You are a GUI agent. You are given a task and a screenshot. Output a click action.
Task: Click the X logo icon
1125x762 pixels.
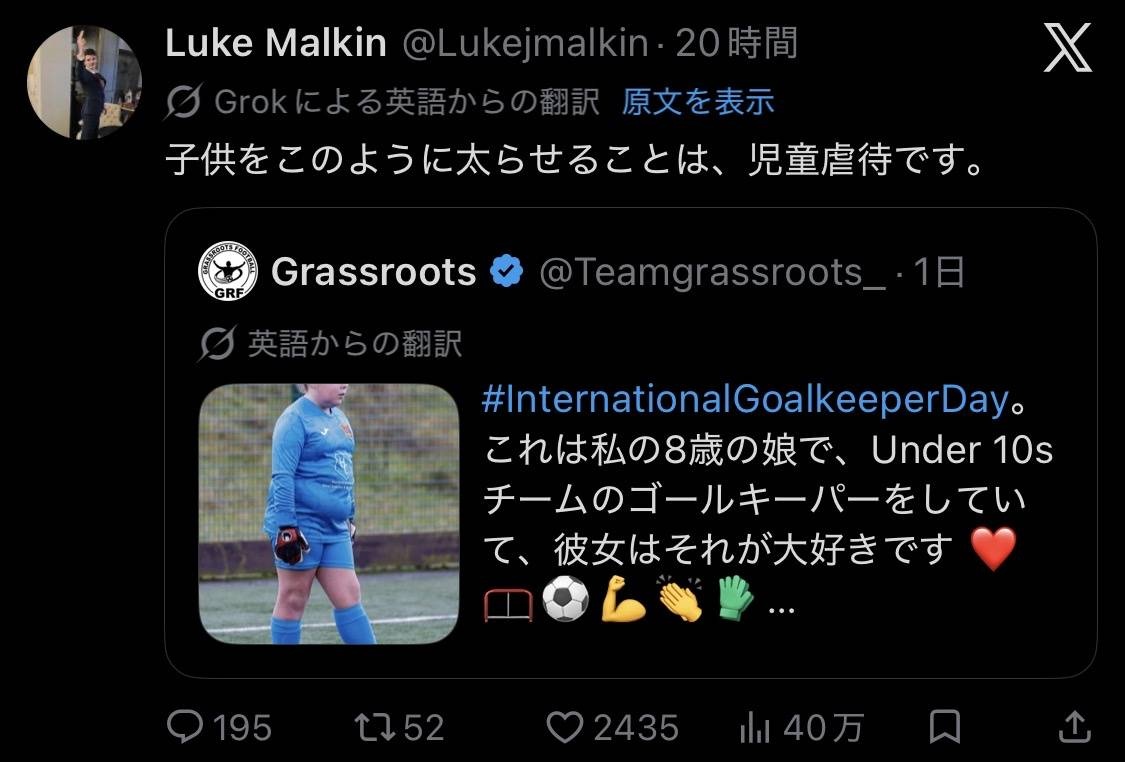point(1067,49)
